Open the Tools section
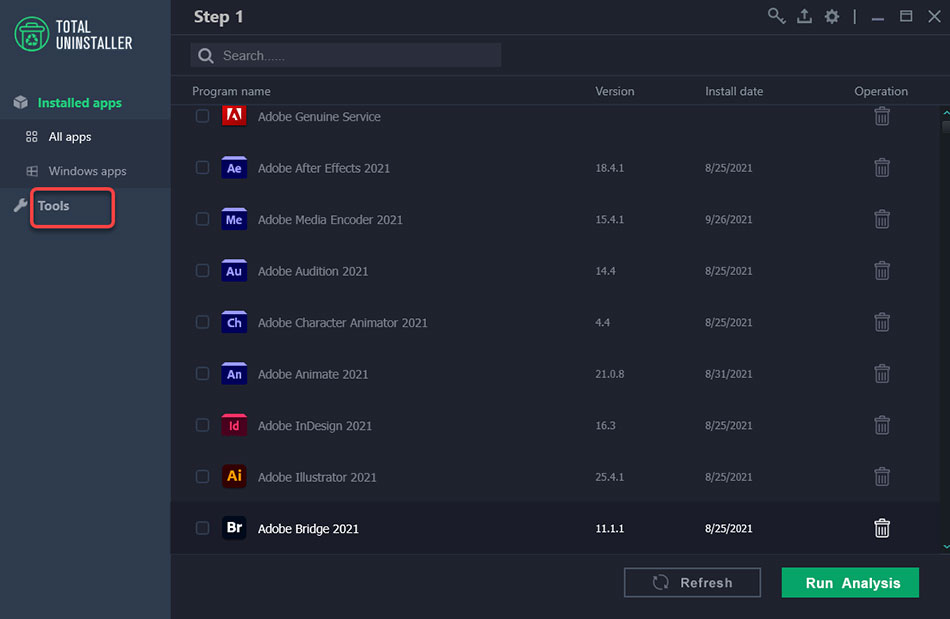This screenshot has height=619, width=950. pos(53,205)
